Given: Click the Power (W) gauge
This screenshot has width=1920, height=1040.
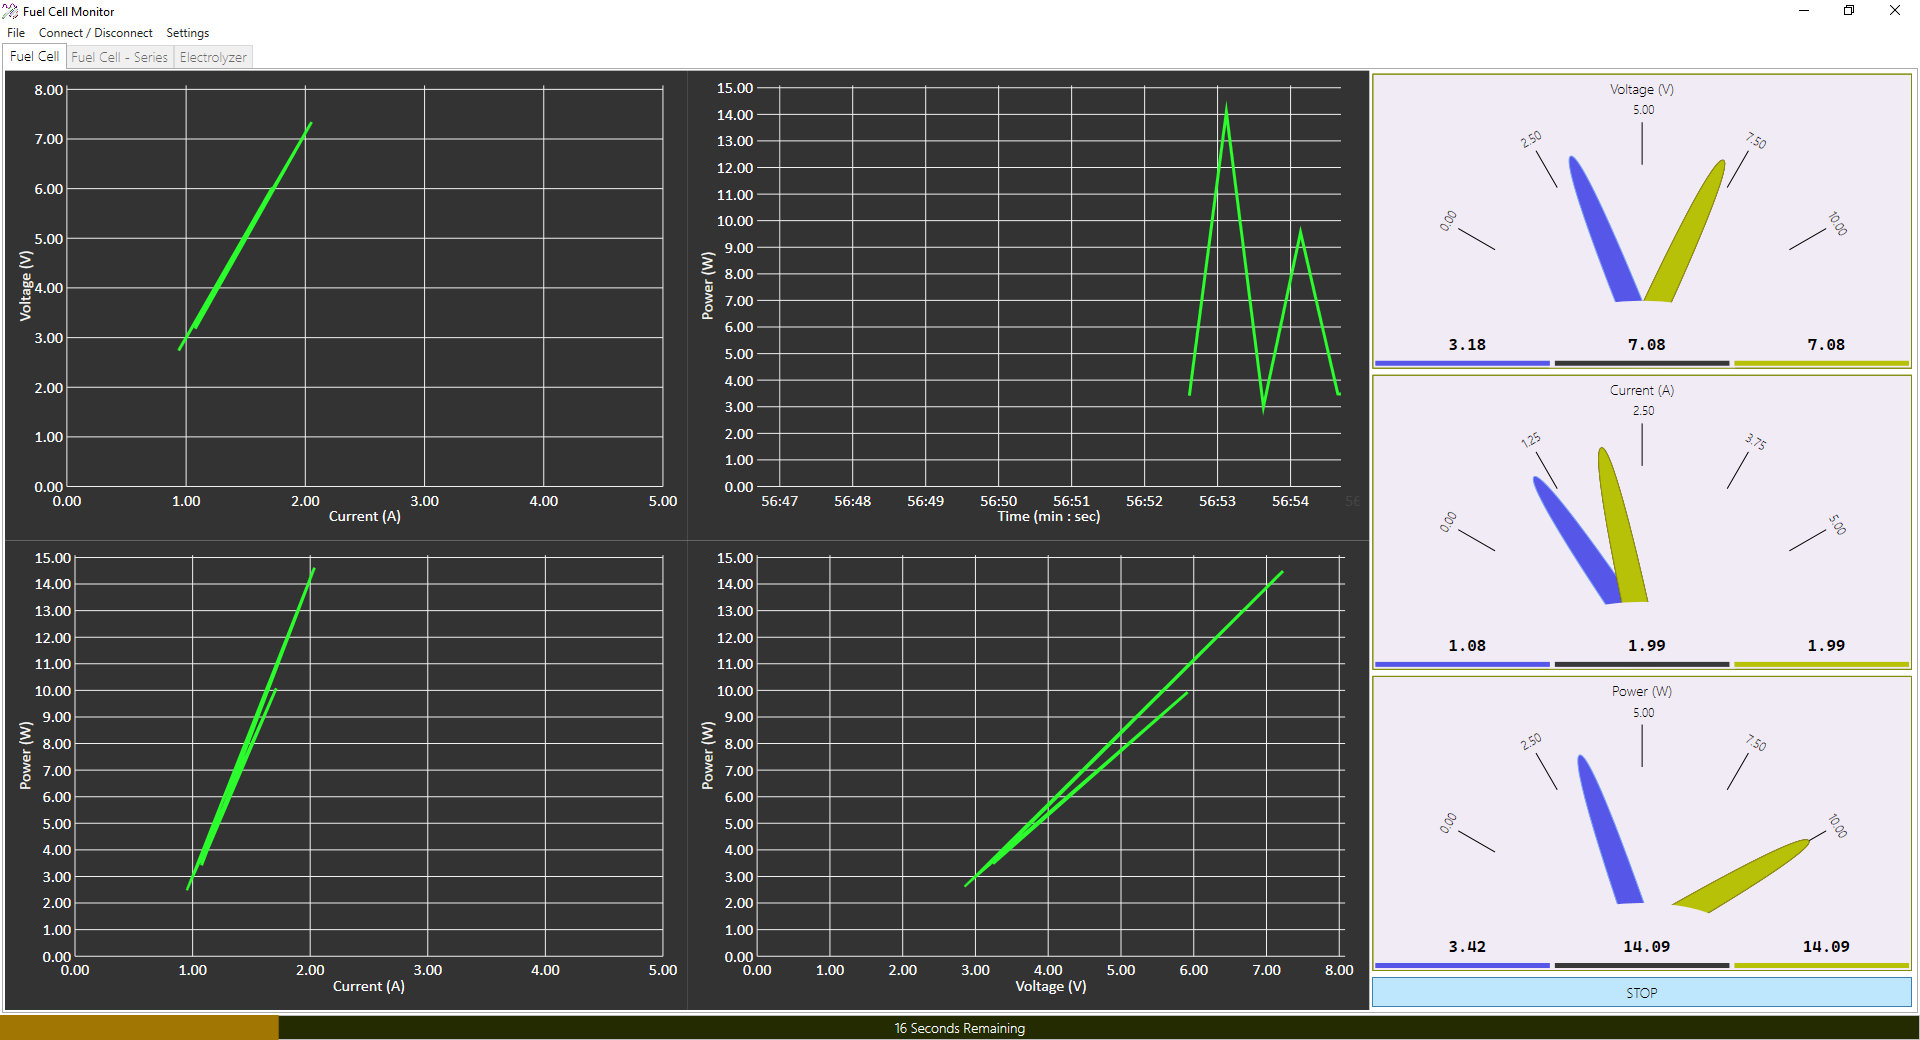Looking at the screenshot, I should coord(1641,820).
